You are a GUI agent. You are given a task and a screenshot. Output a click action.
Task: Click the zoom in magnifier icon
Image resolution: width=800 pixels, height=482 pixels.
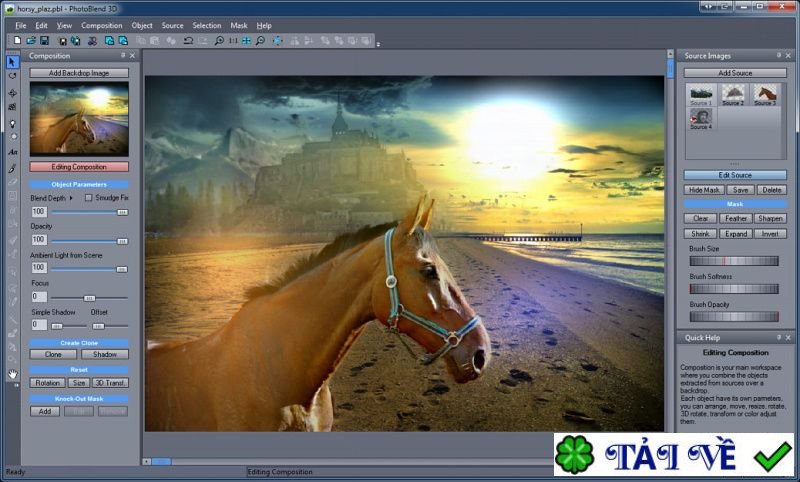[219, 40]
